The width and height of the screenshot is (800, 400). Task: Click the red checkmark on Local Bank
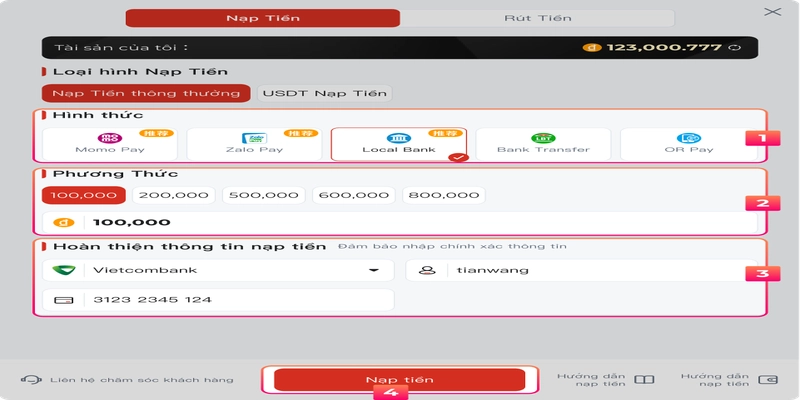(x=458, y=158)
